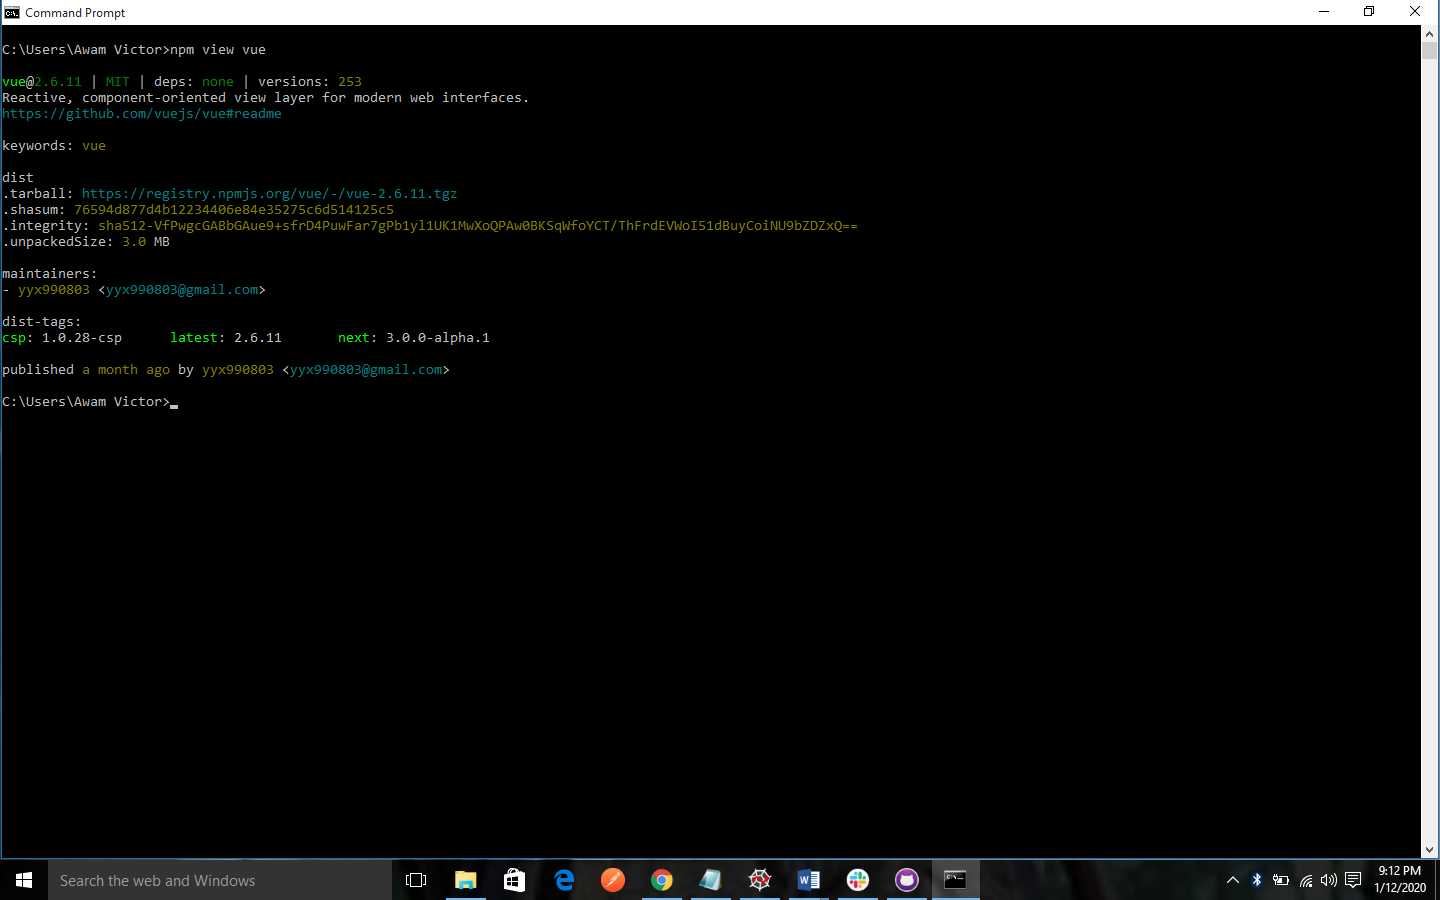Click the Command Prompt title bar icon
Screen dimensions: 1440x900
[12, 12]
